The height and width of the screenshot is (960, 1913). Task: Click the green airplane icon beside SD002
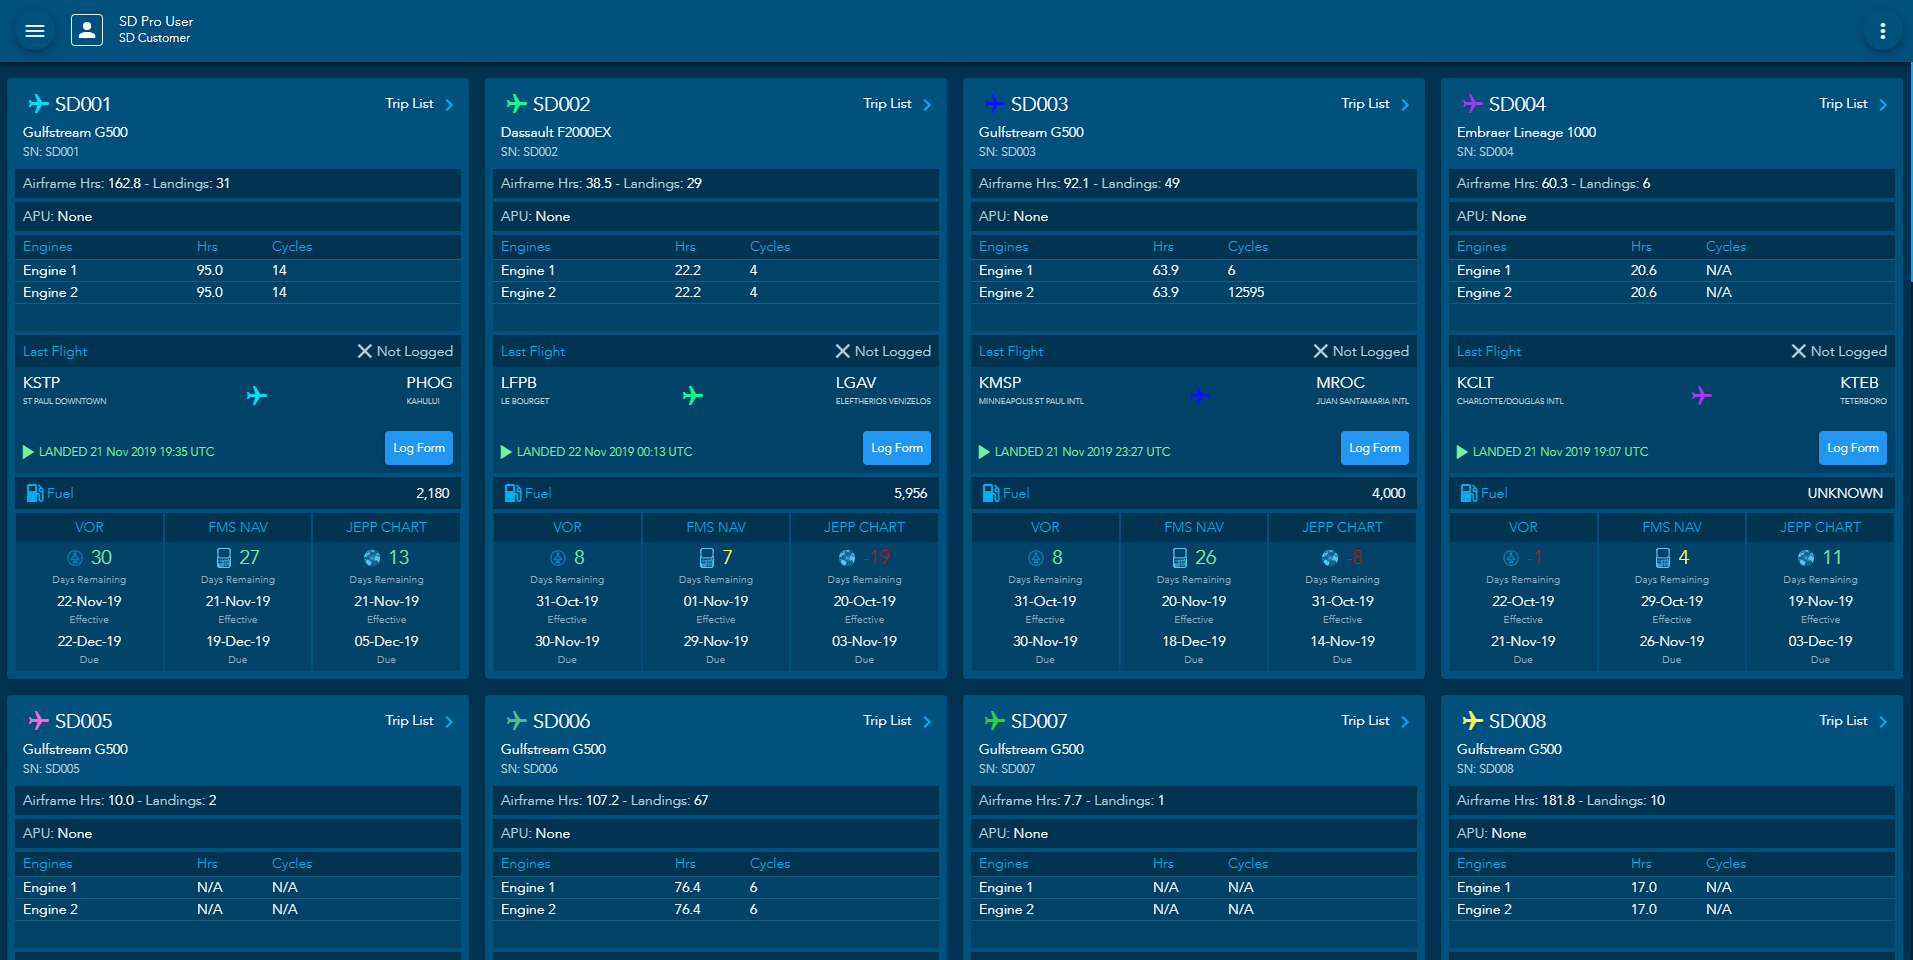coord(516,103)
